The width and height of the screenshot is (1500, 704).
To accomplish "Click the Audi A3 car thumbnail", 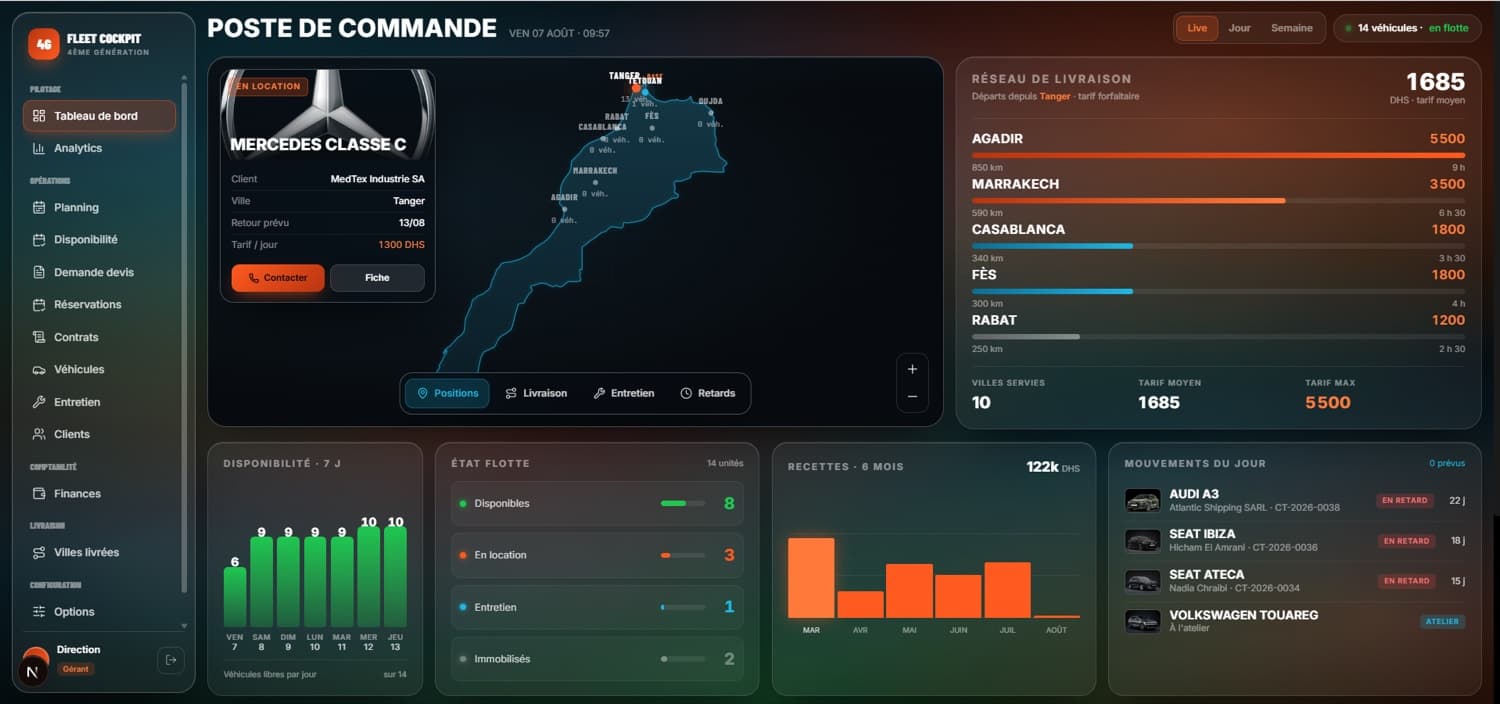I will 1143,500.
